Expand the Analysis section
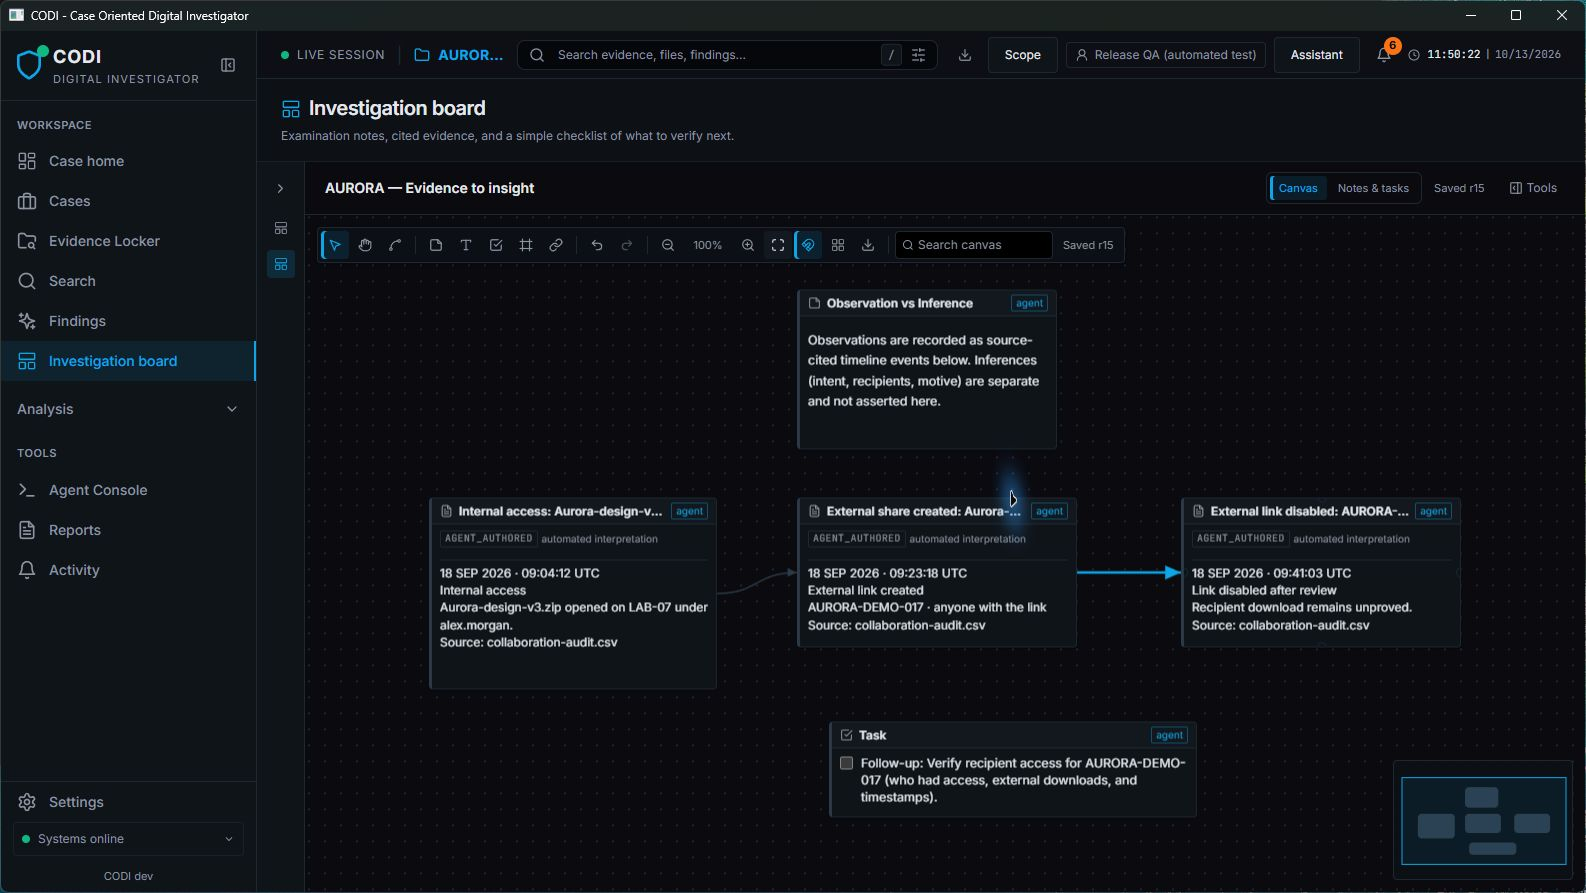This screenshot has height=893, width=1586. tap(128, 409)
